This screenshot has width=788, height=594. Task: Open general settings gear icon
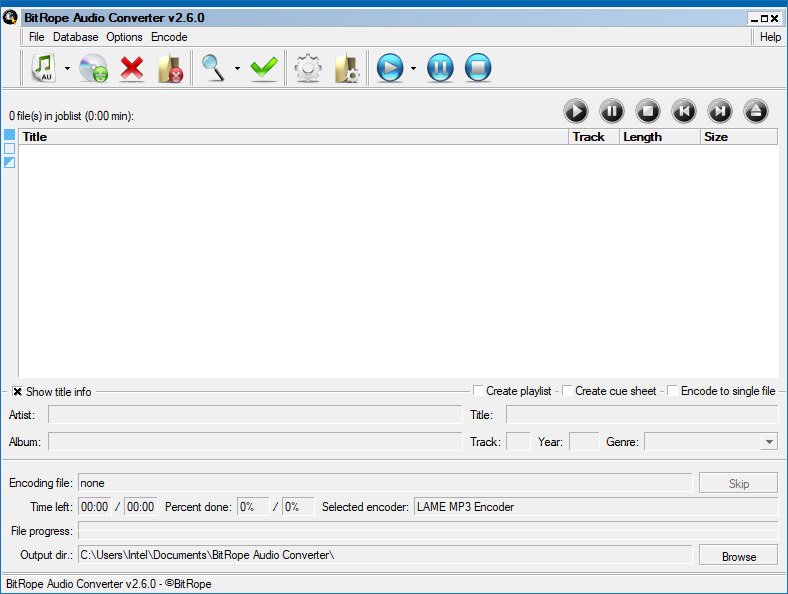pyautogui.click(x=308, y=68)
